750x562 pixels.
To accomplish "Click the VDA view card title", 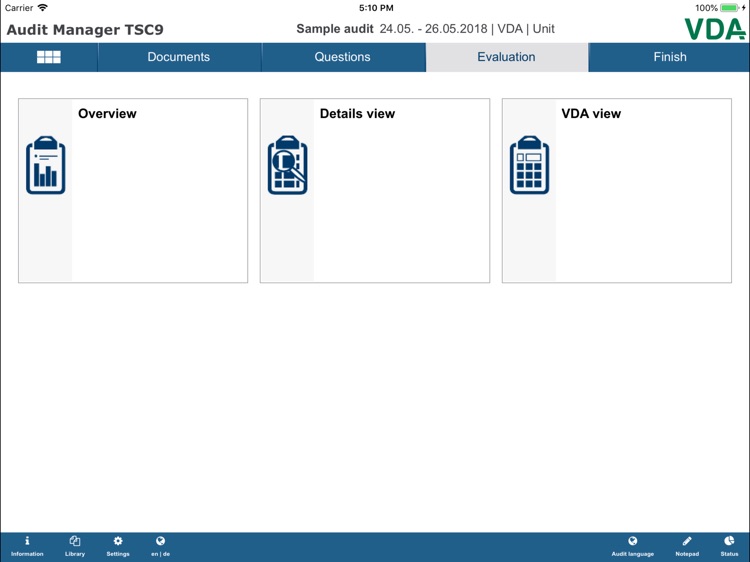I will (x=591, y=113).
